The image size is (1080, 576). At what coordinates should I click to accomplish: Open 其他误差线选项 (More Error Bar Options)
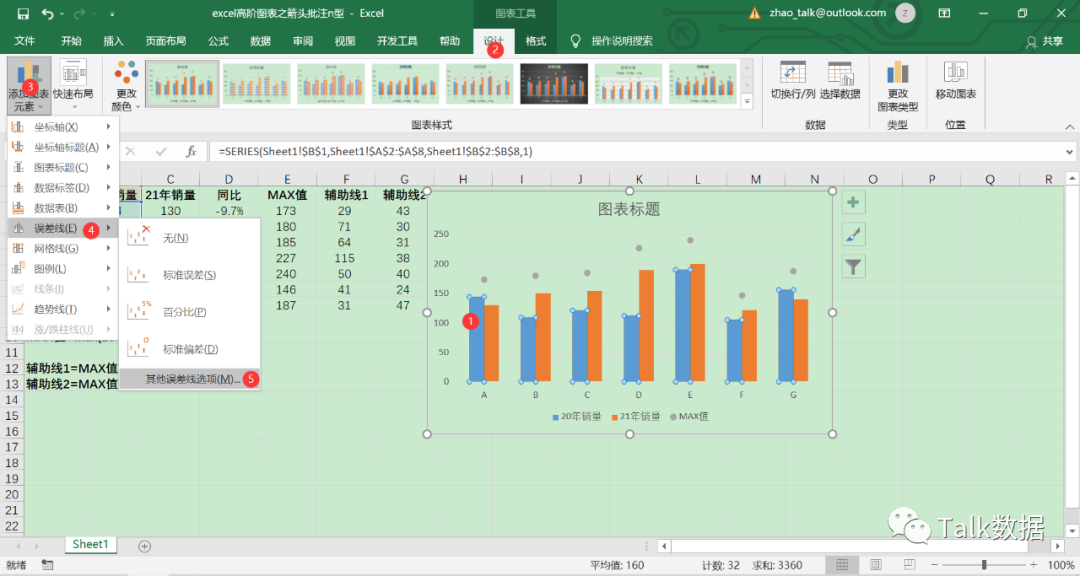click(185, 378)
